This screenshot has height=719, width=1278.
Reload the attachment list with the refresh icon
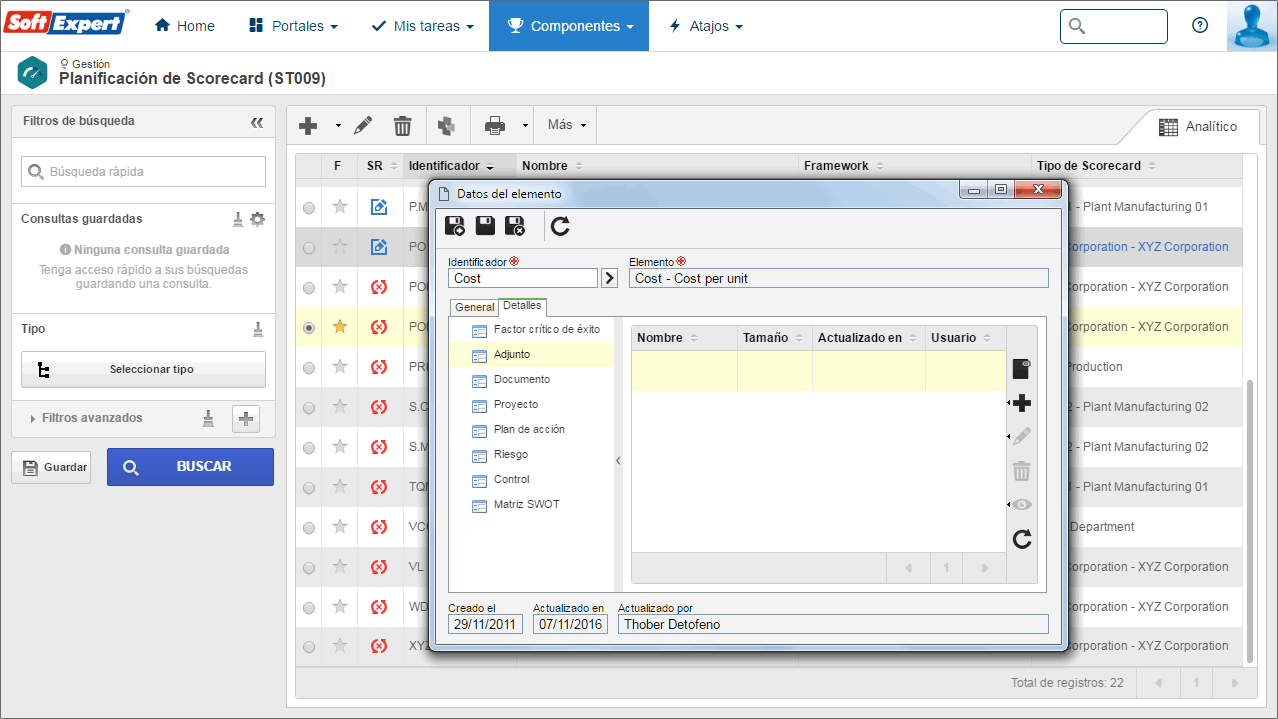[x=1021, y=540]
